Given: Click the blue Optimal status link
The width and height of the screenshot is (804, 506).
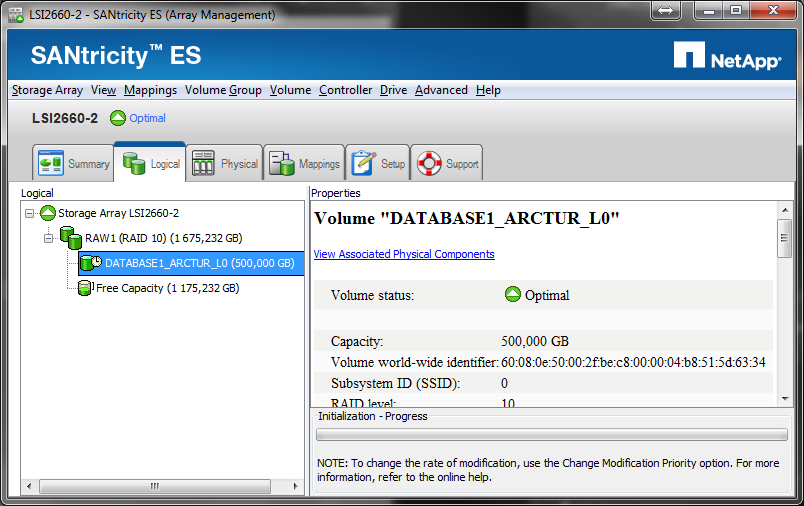Looking at the screenshot, I should click(147, 118).
